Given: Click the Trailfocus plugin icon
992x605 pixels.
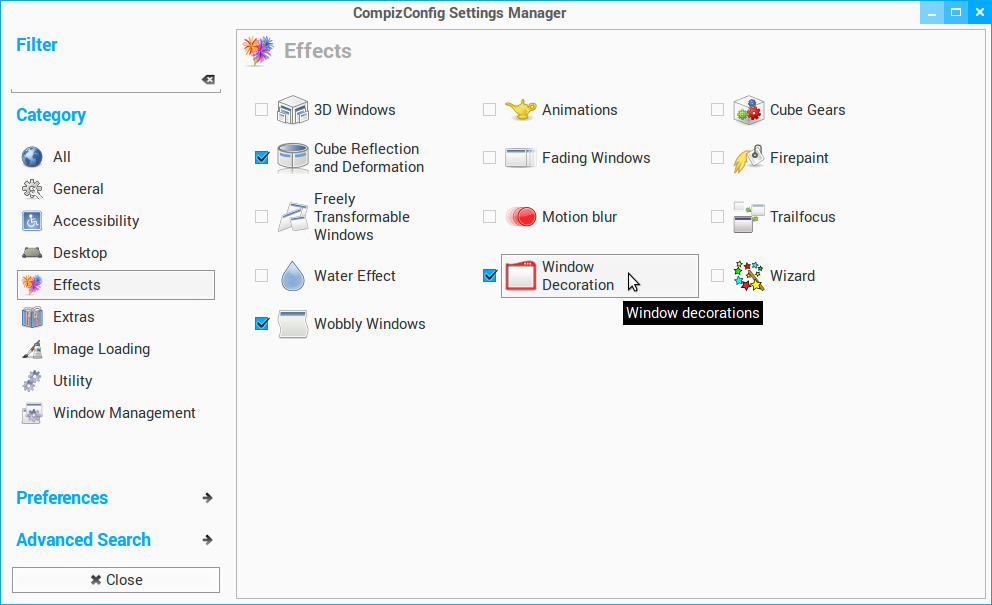Looking at the screenshot, I should [x=748, y=217].
